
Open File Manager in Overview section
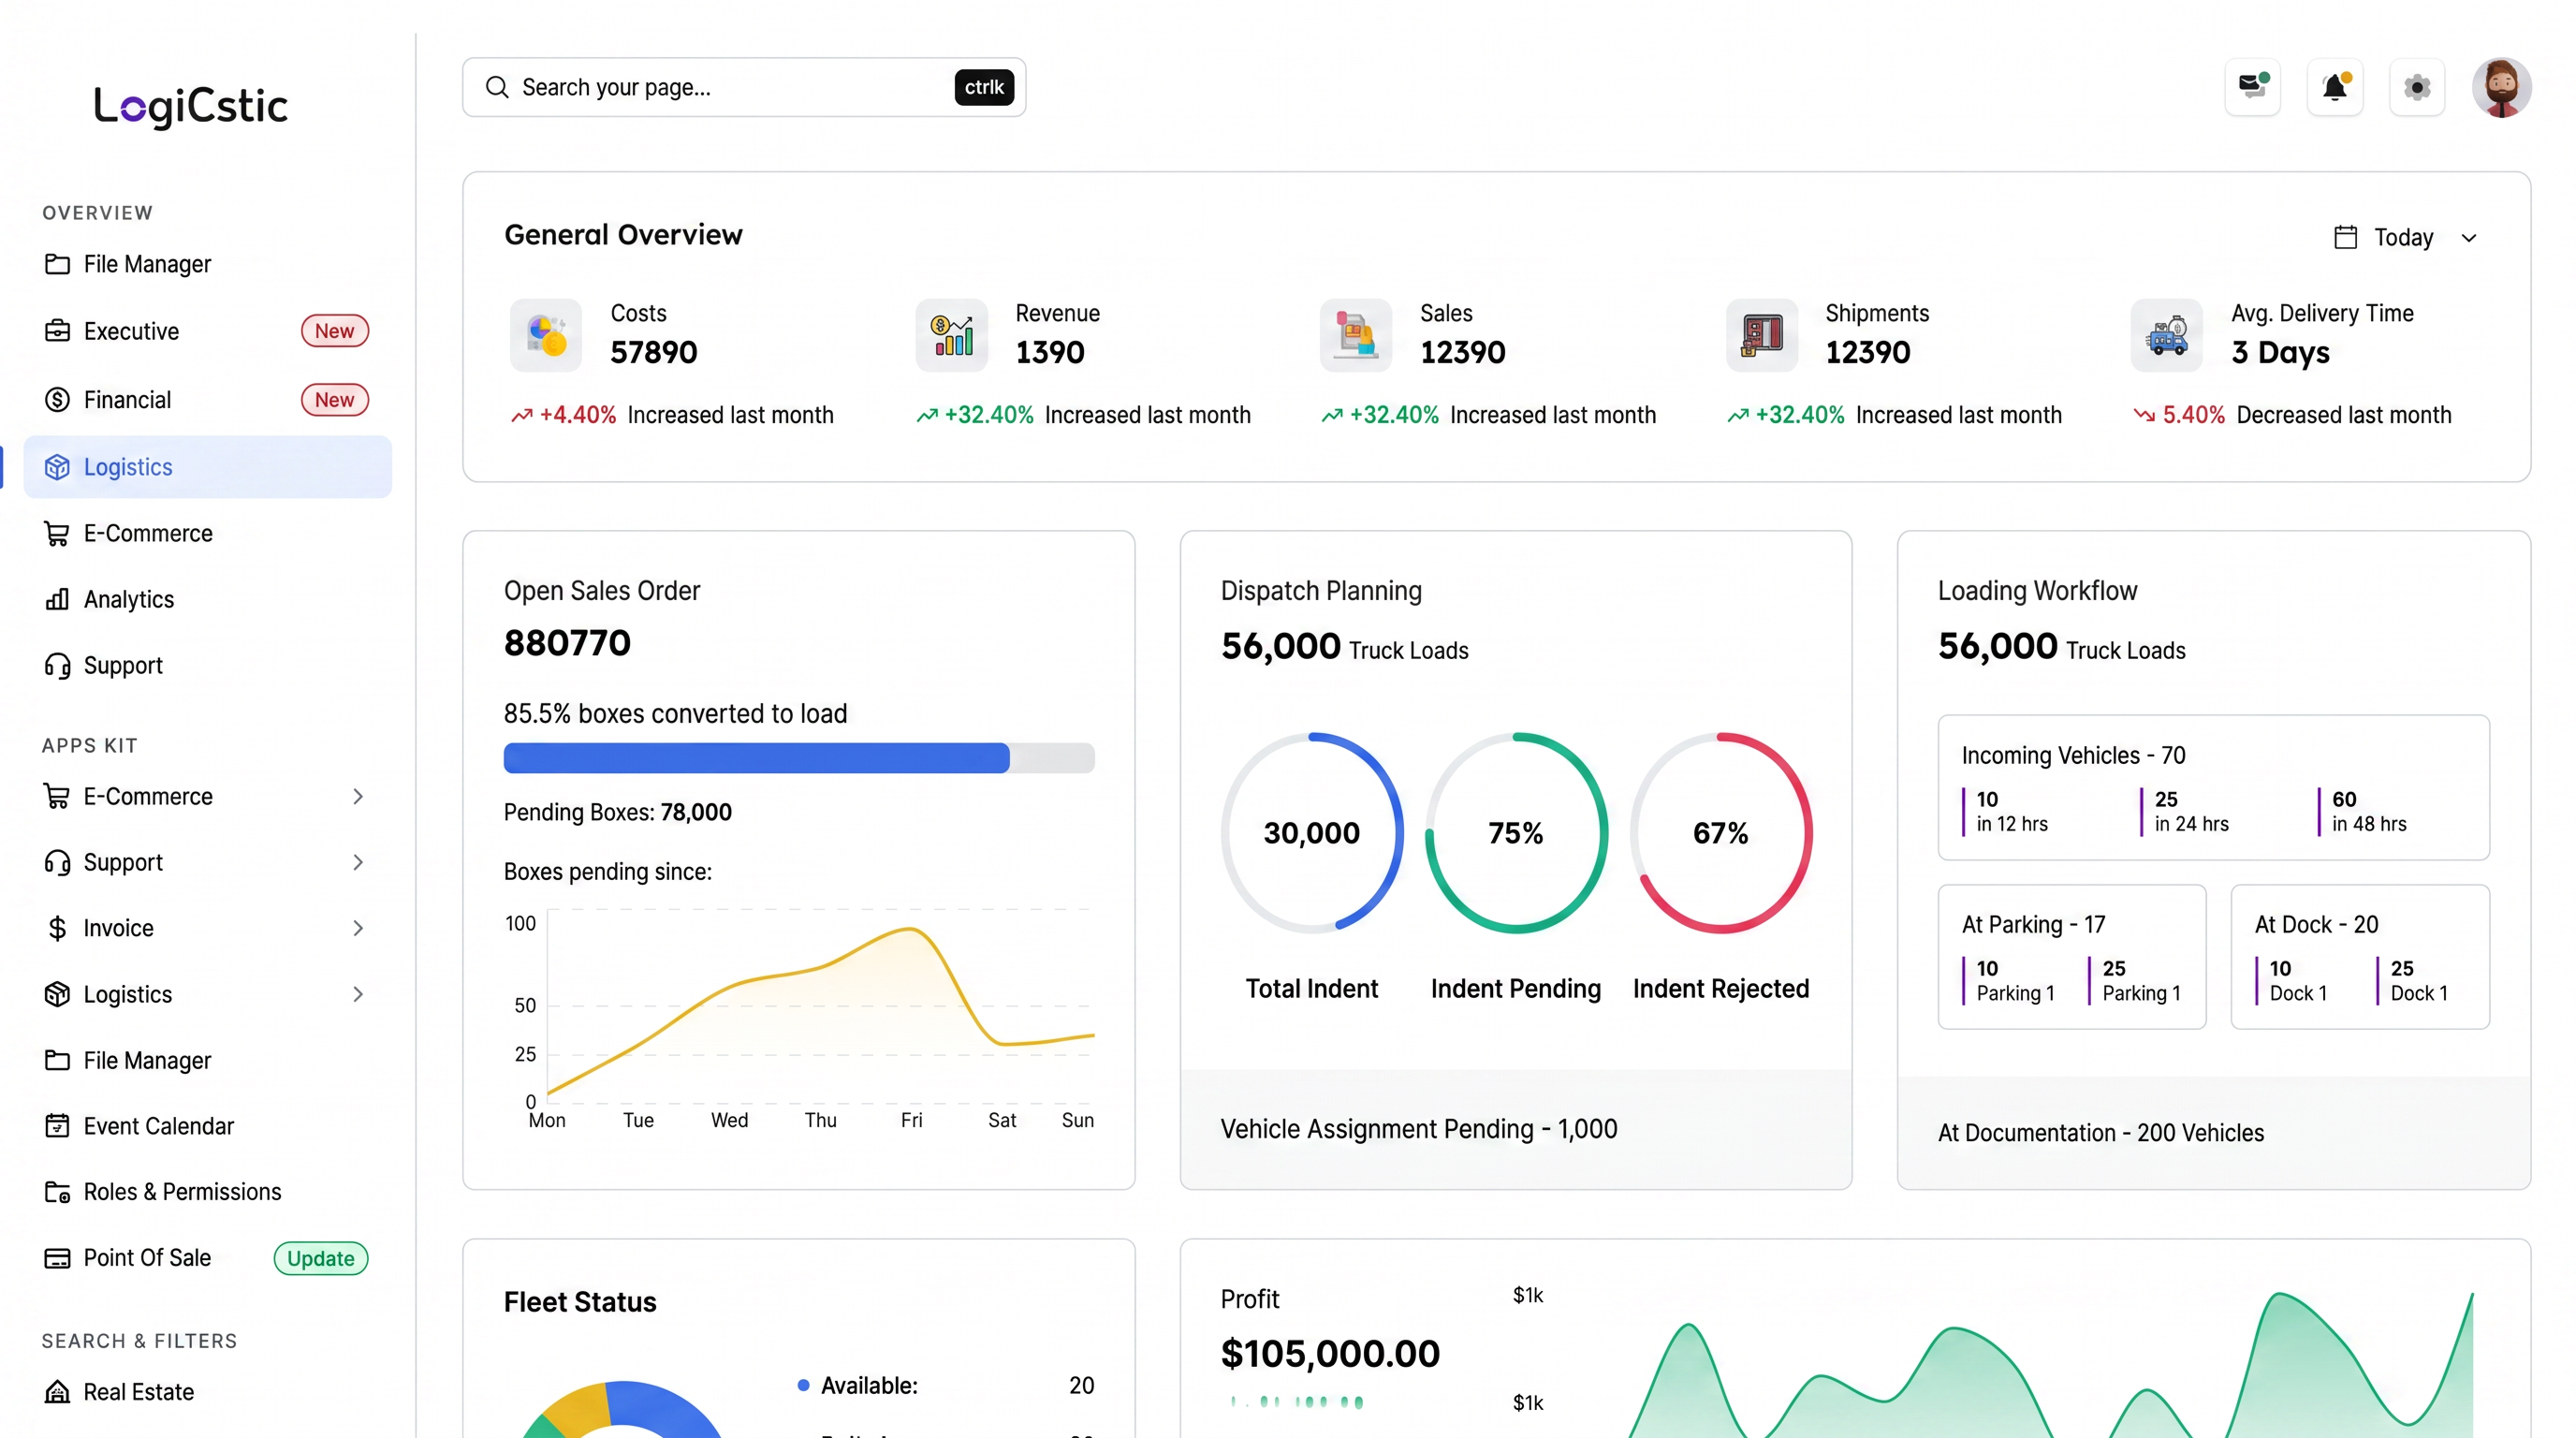(207, 264)
